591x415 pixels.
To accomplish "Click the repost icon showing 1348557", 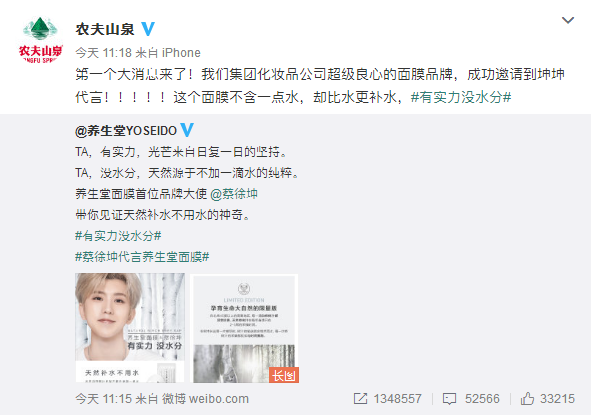I will tap(360, 399).
